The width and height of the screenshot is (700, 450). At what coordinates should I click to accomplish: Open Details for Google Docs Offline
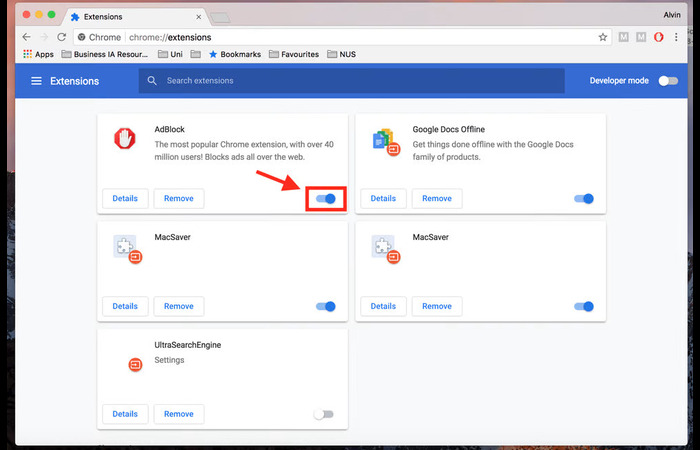click(383, 198)
